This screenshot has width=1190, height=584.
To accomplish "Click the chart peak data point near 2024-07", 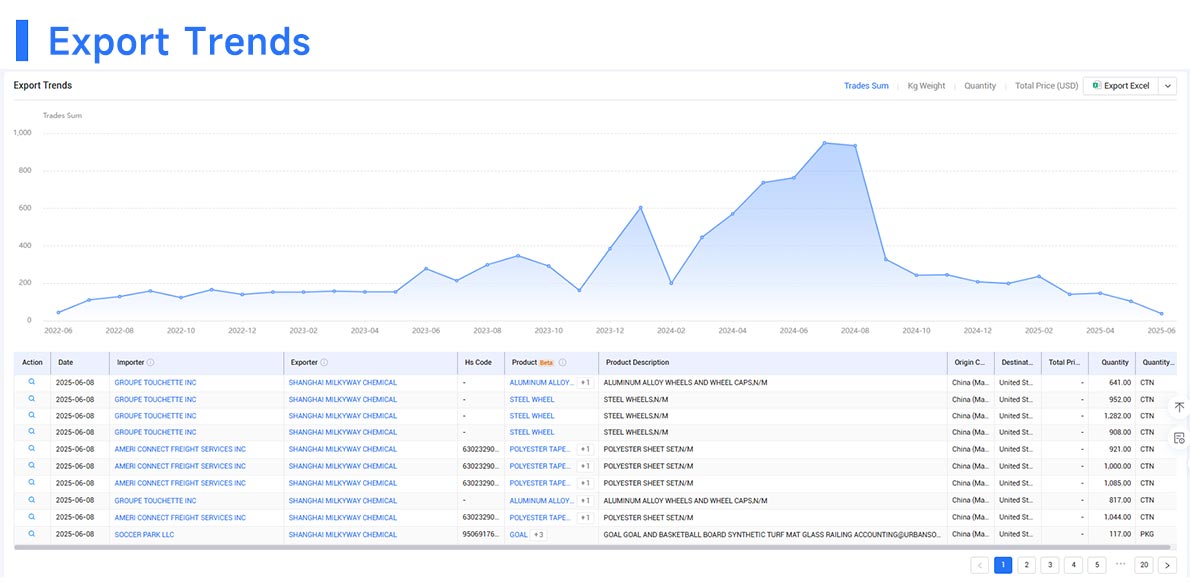I will 824,143.
